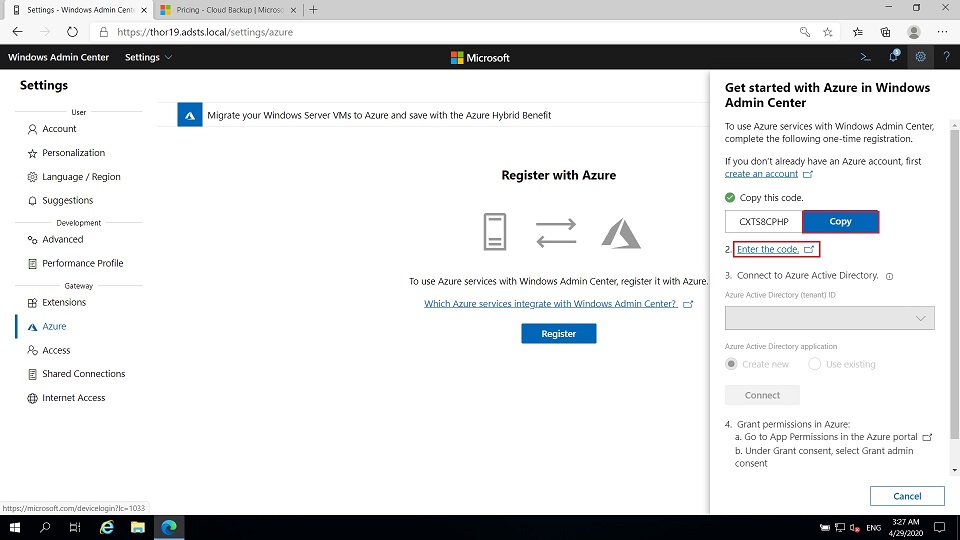Click the zoom magnifier in address bar
This screenshot has width=960, height=540.
click(804, 32)
